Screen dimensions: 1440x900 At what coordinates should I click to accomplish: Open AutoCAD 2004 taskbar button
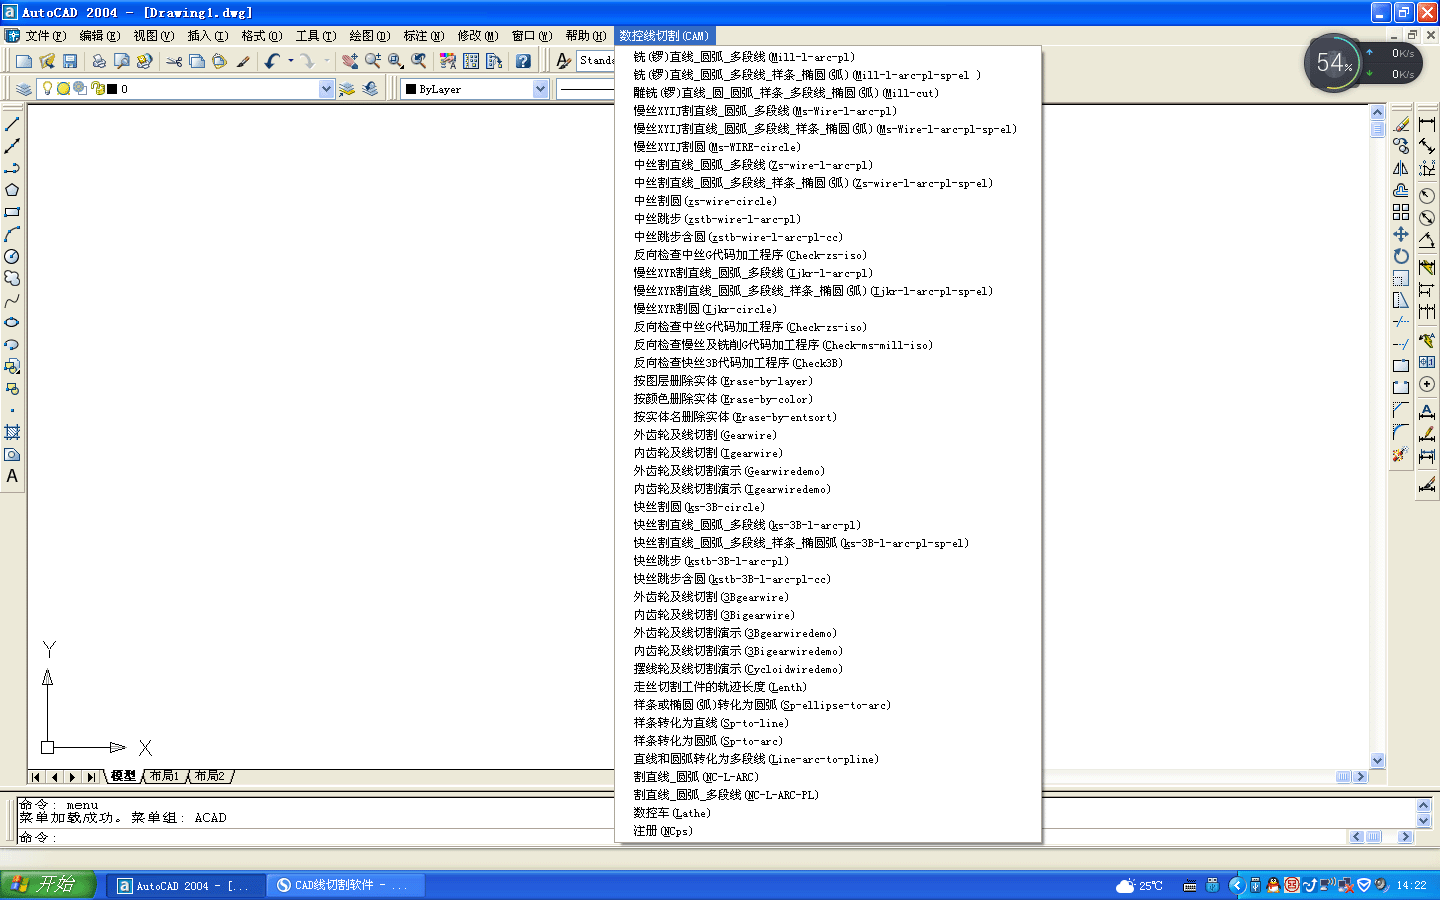(x=186, y=885)
